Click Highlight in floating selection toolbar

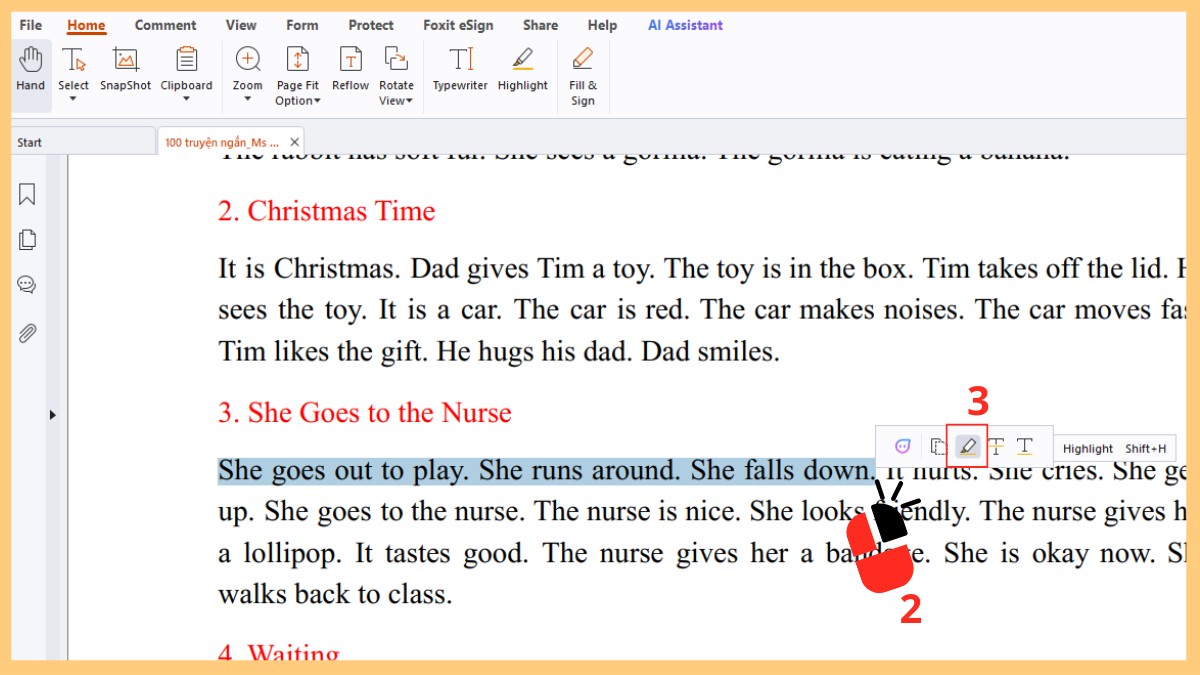coord(966,447)
